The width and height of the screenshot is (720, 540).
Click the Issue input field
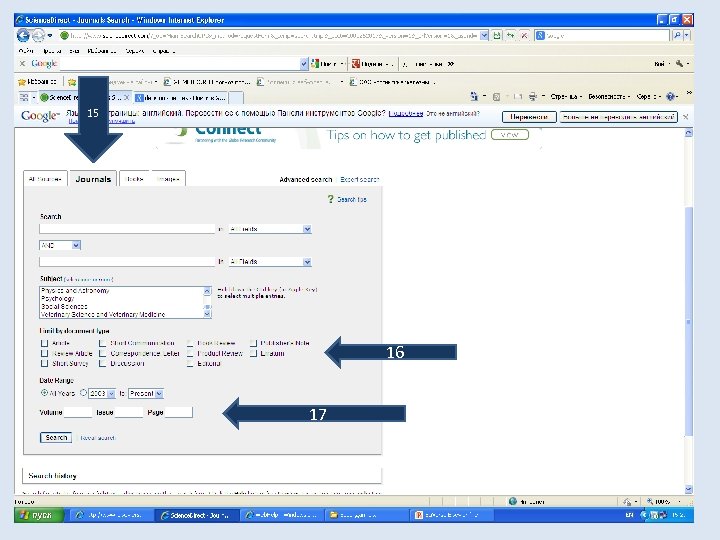(x=129, y=412)
